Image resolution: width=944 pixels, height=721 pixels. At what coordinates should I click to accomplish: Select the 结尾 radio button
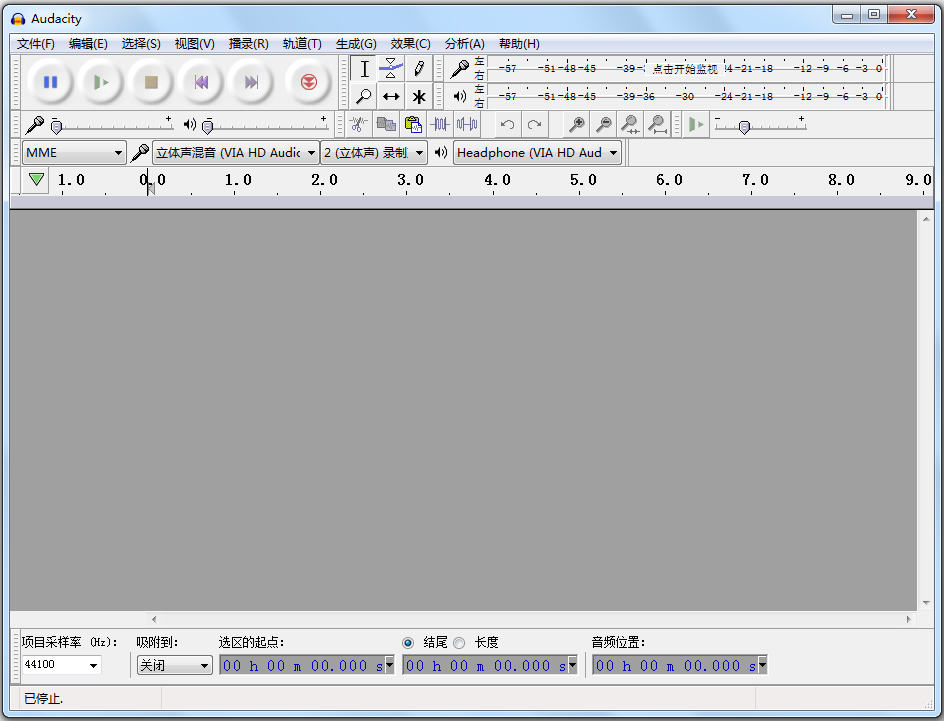click(408, 643)
